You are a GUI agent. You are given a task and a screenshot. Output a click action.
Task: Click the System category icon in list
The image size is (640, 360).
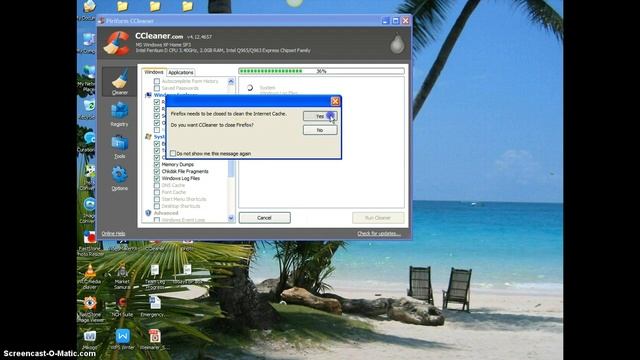click(x=148, y=137)
